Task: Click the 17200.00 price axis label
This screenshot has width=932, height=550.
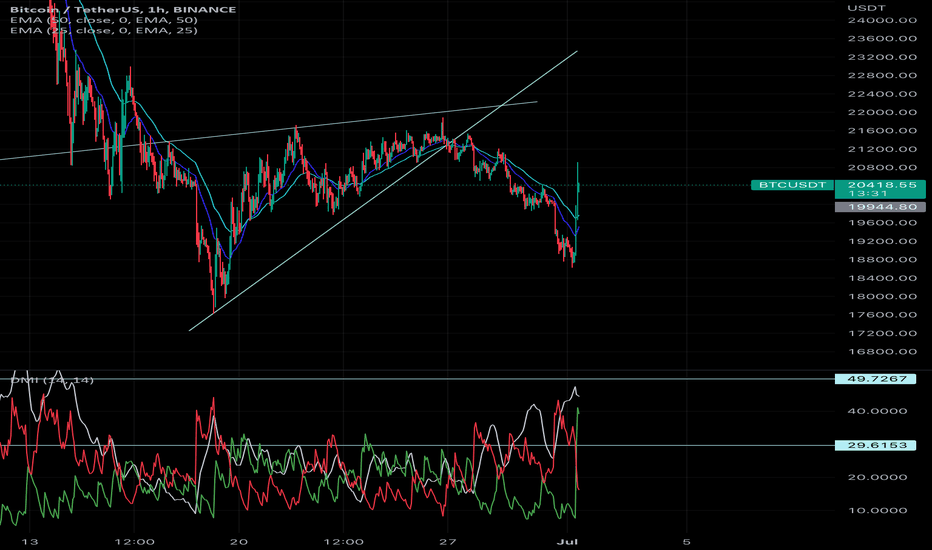Action: (882, 334)
